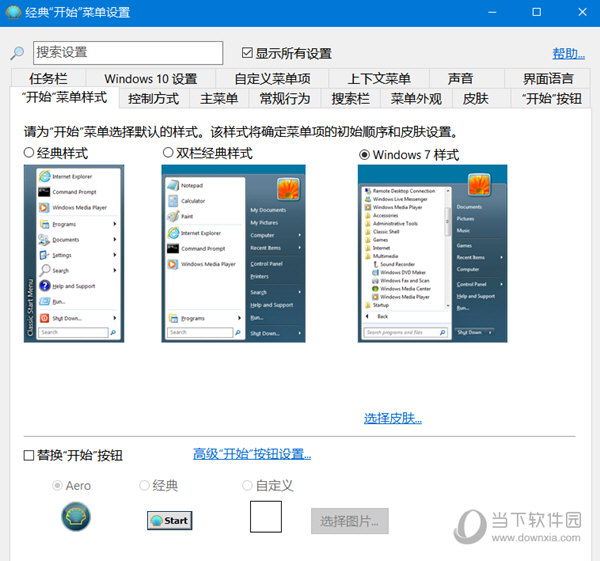This screenshot has height=561, width=600.
Task: Switch to the 上下文菜单 tab
Action: point(379,79)
